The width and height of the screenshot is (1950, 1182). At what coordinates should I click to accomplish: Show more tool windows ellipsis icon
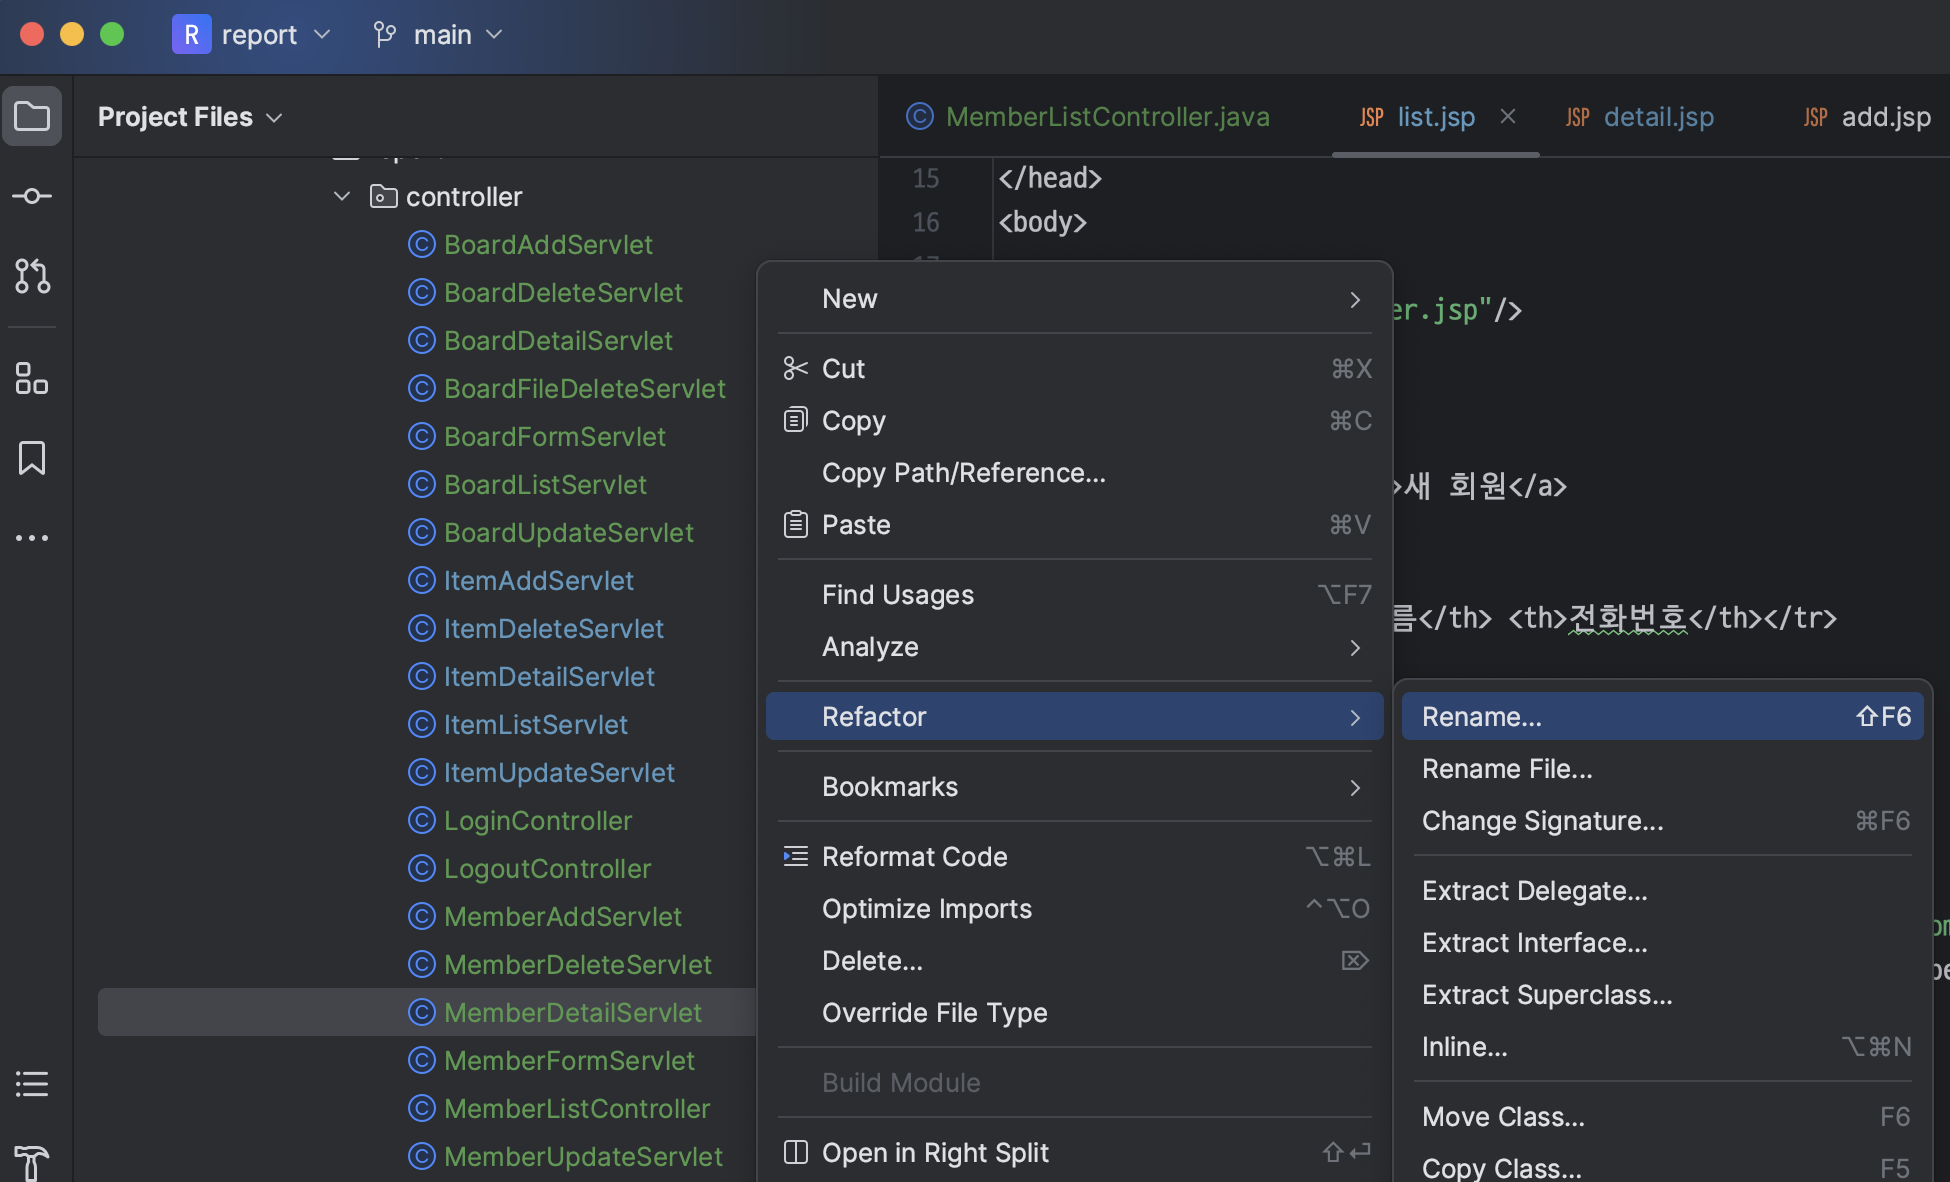point(32,538)
